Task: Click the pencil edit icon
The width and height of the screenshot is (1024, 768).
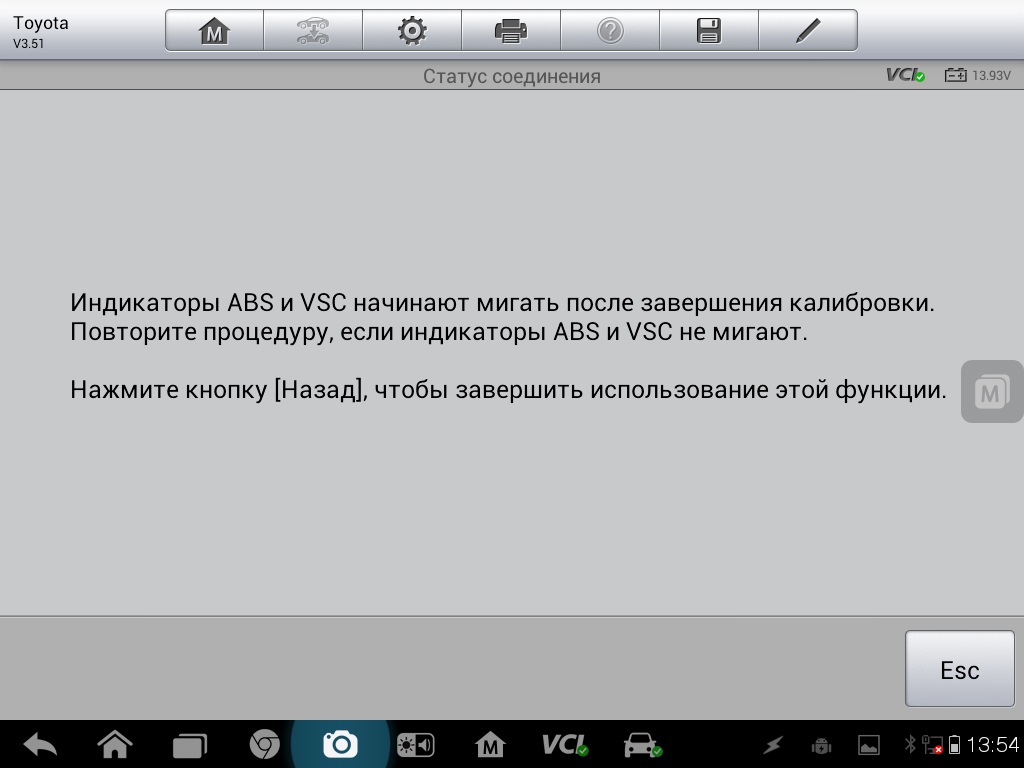Action: click(808, 31)
